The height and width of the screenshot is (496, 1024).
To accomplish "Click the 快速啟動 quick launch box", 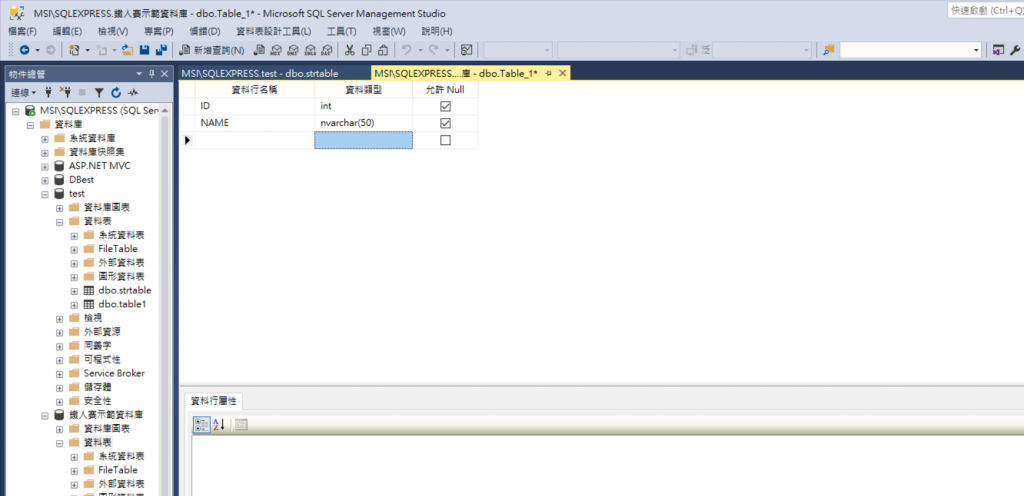I will pos(985,10).
